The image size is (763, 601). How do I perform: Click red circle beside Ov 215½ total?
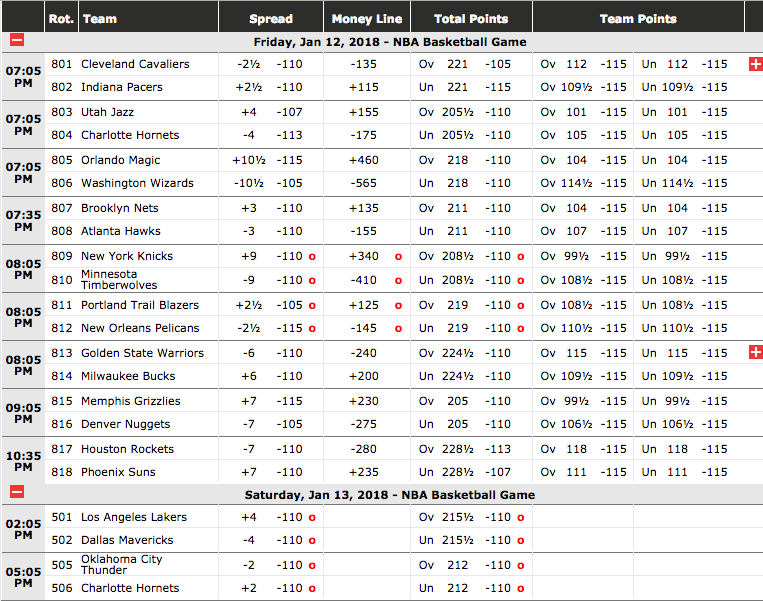[x=521, y=518]
